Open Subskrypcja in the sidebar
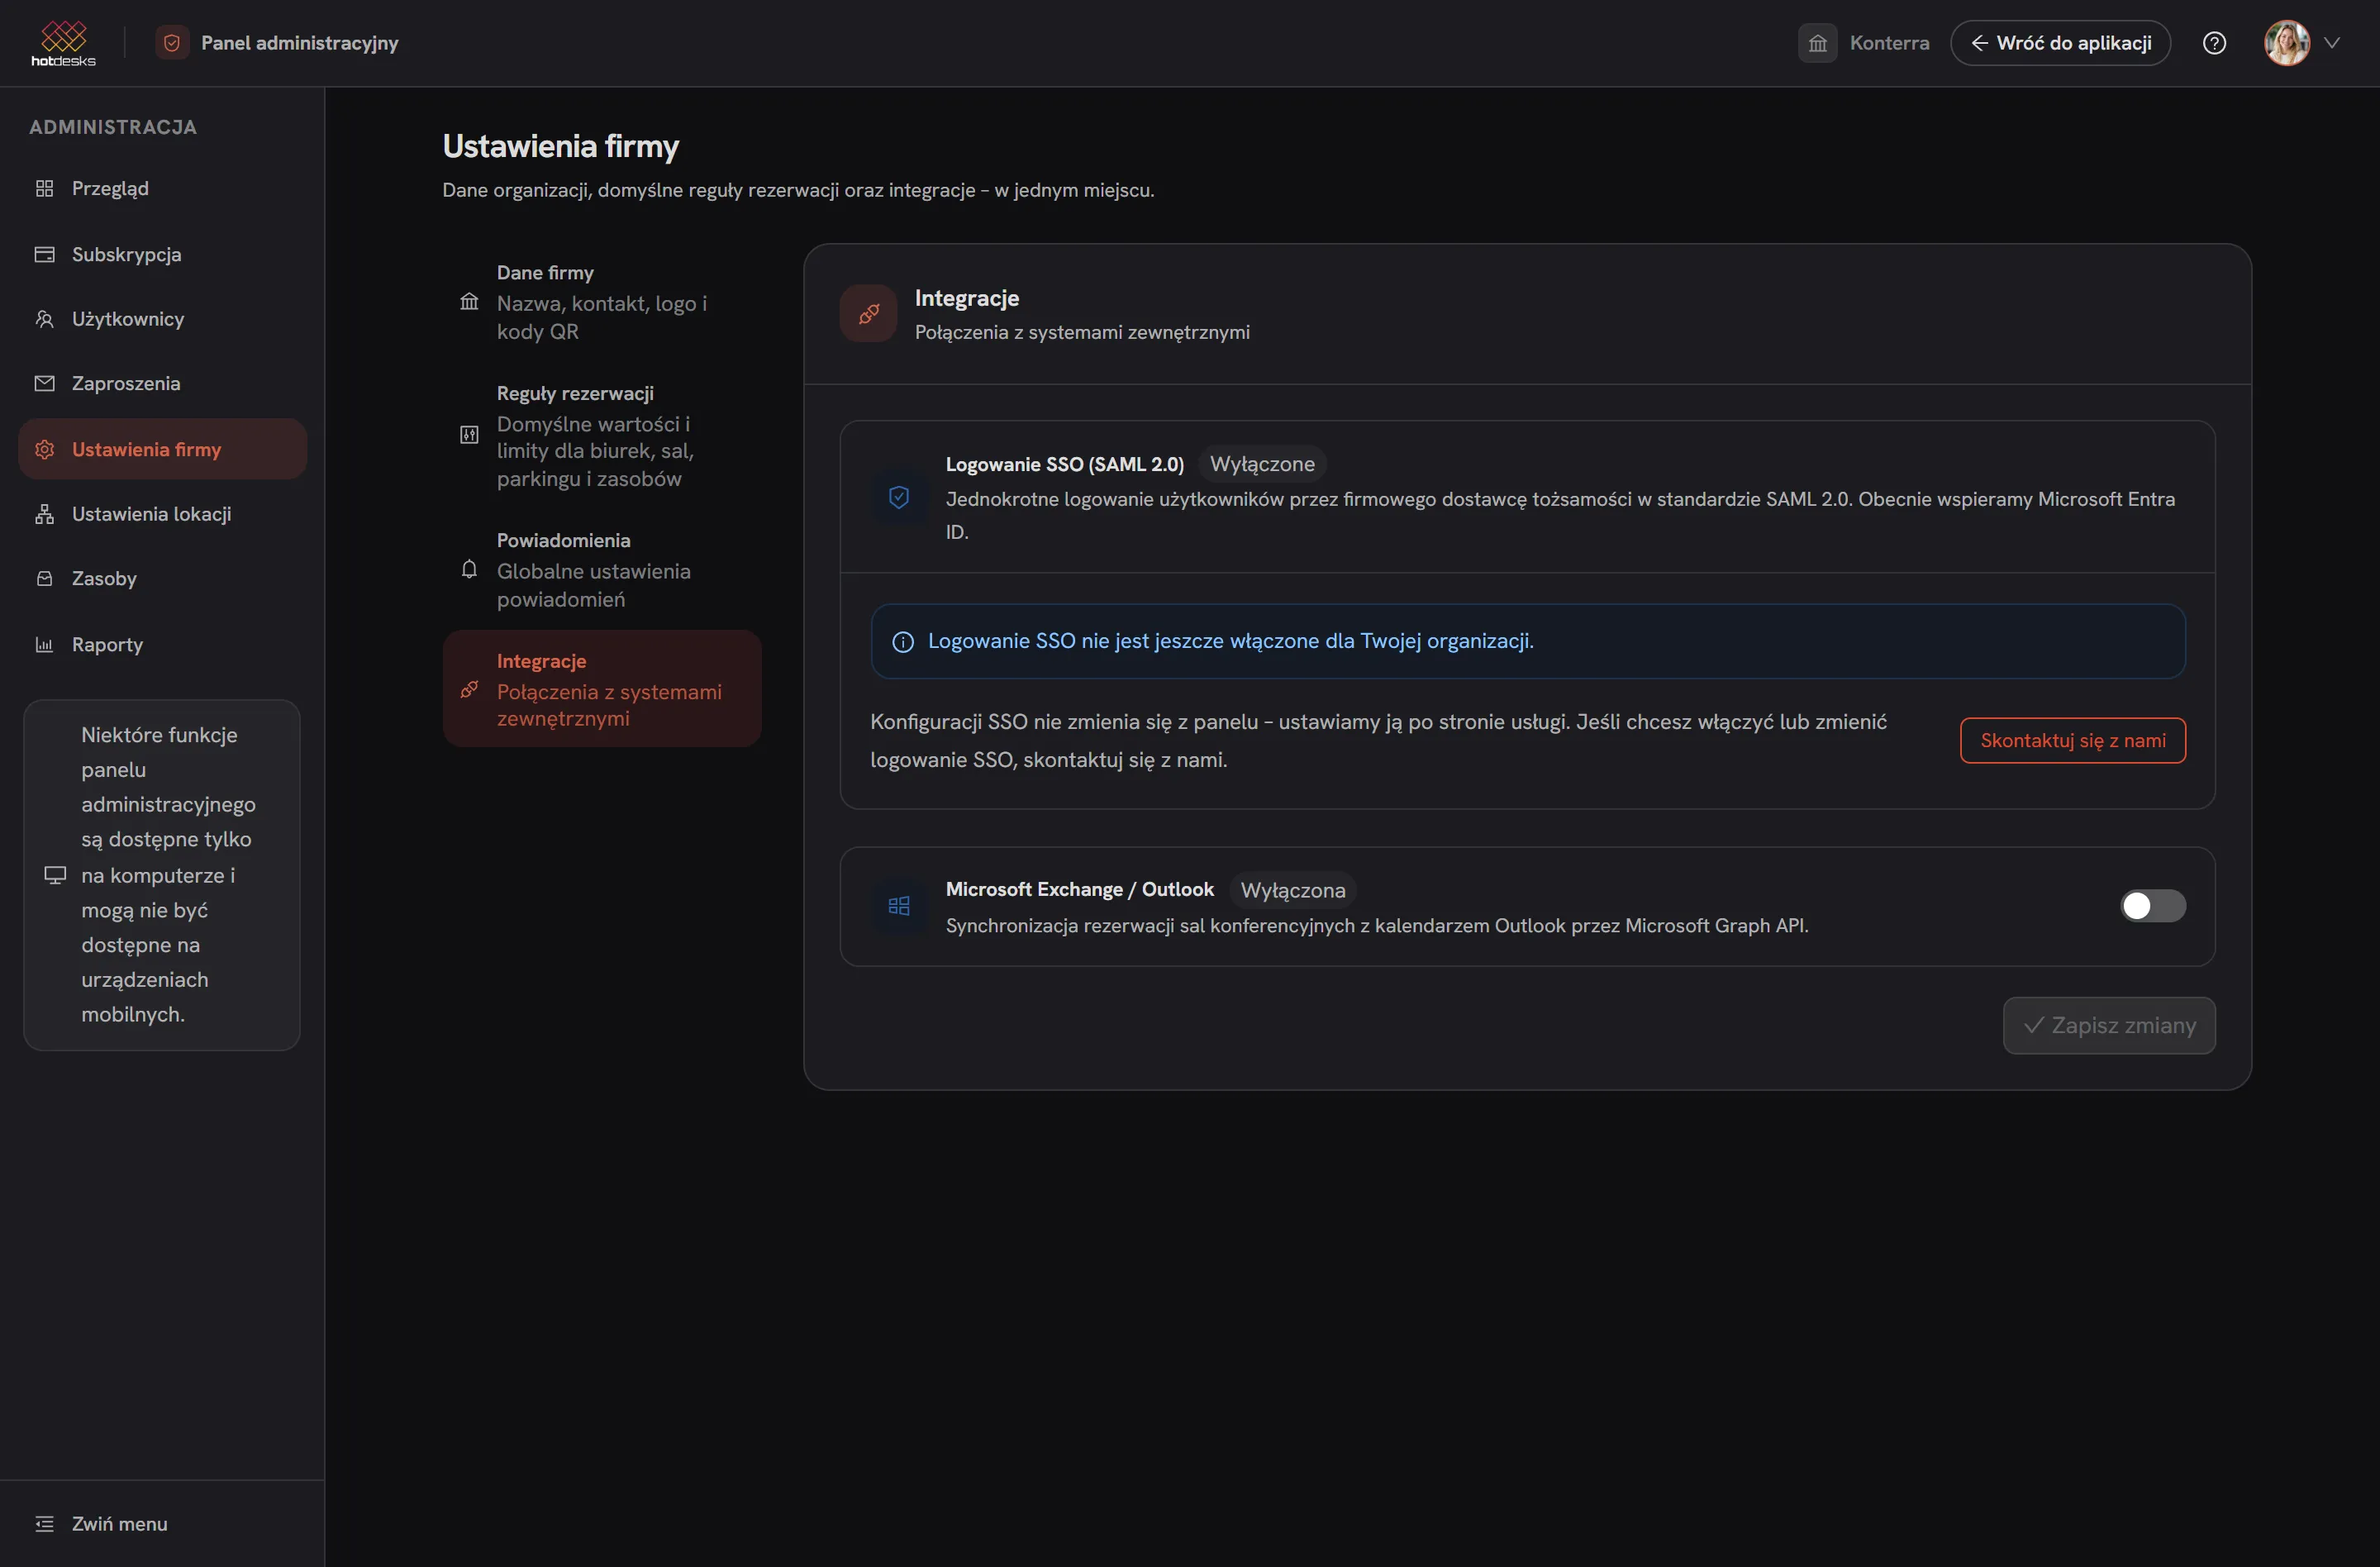Viewport: 2380px width, 1567px height. (162, 254)
